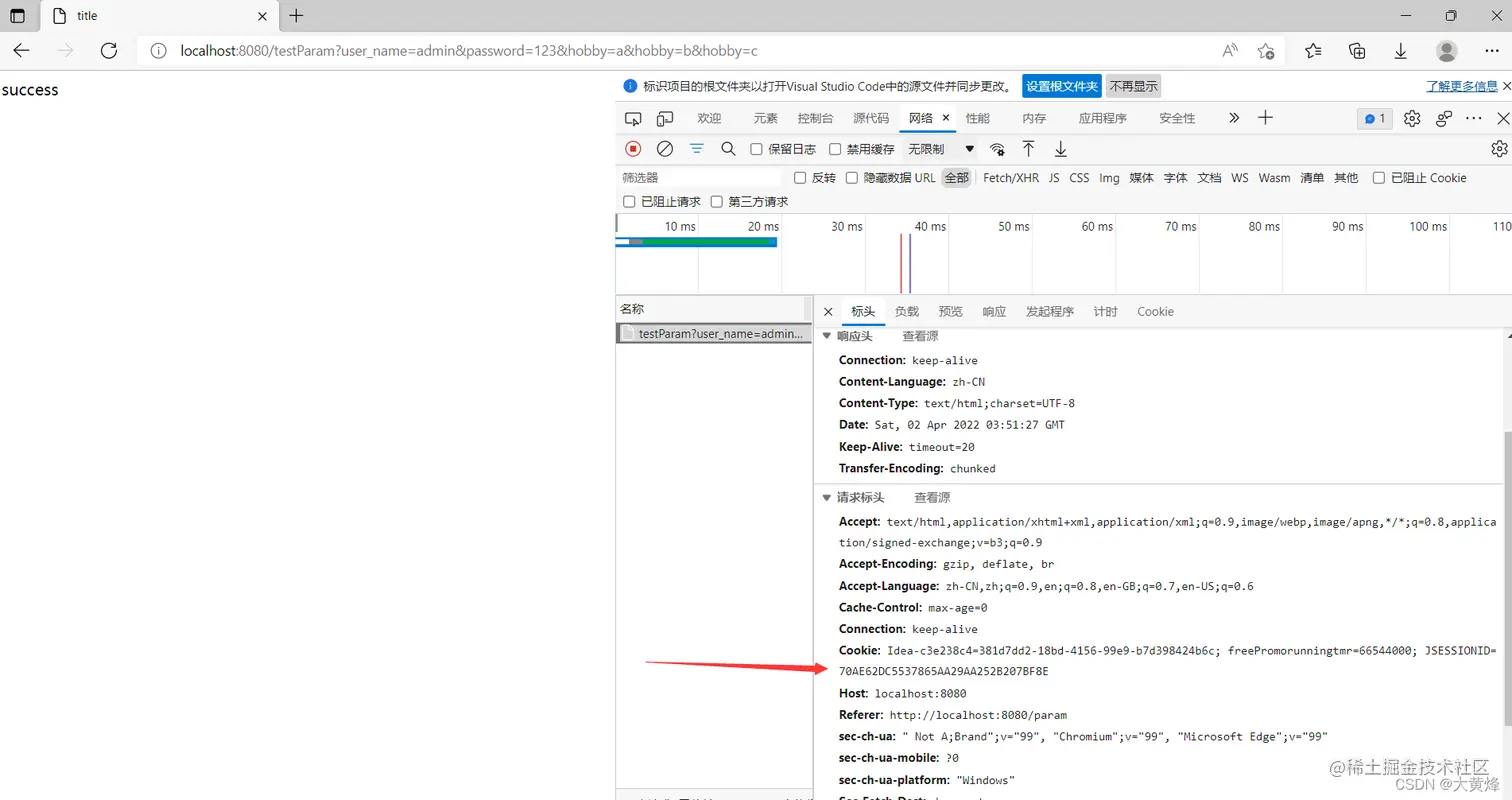Click the export HAR download arrow

click(1061, 149)
